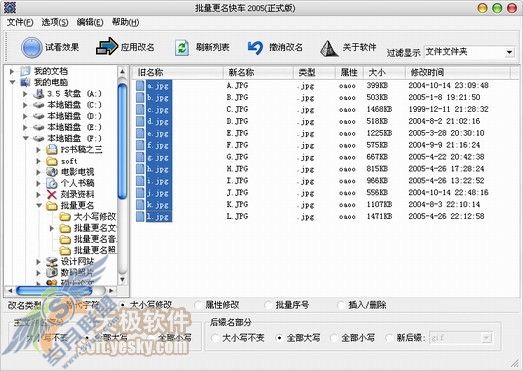
Task: Undo renaming with 撤消改名 icon
Action: coord(255,48)
